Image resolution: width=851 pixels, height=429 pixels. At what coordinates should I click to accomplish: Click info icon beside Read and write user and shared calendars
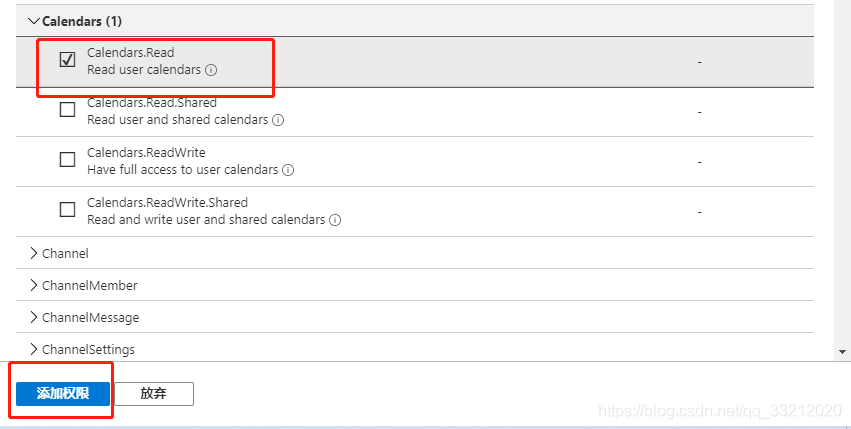335,220
